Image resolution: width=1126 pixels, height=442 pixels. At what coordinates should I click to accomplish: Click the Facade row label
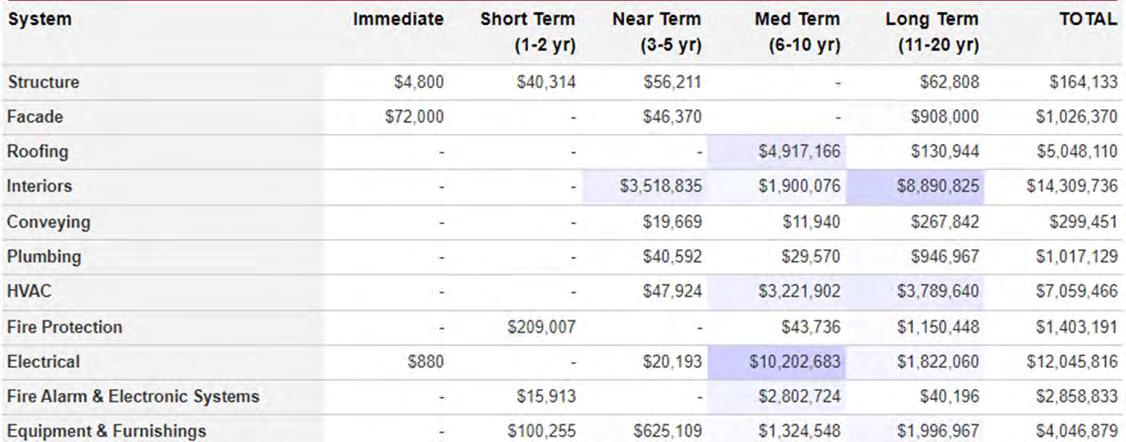pyautogui.click(x=38, y=117)
